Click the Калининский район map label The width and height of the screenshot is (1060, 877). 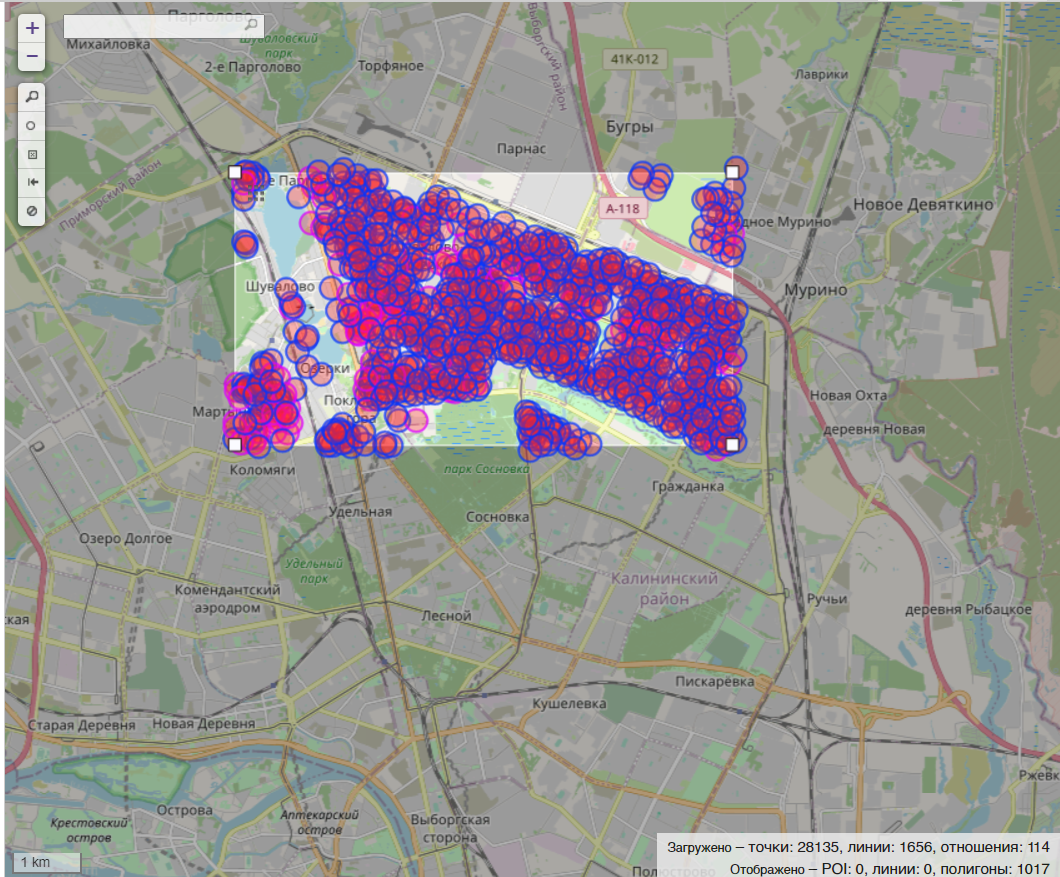(665, 588)
